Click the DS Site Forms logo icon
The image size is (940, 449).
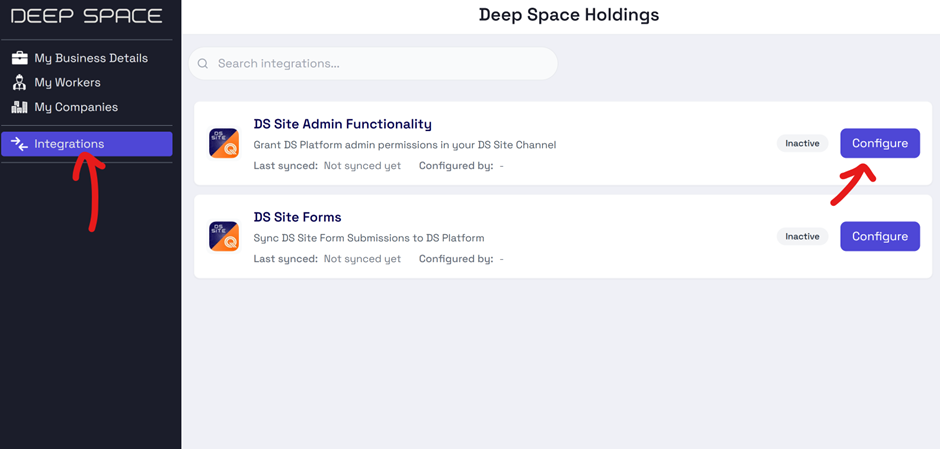click(224, 236)
